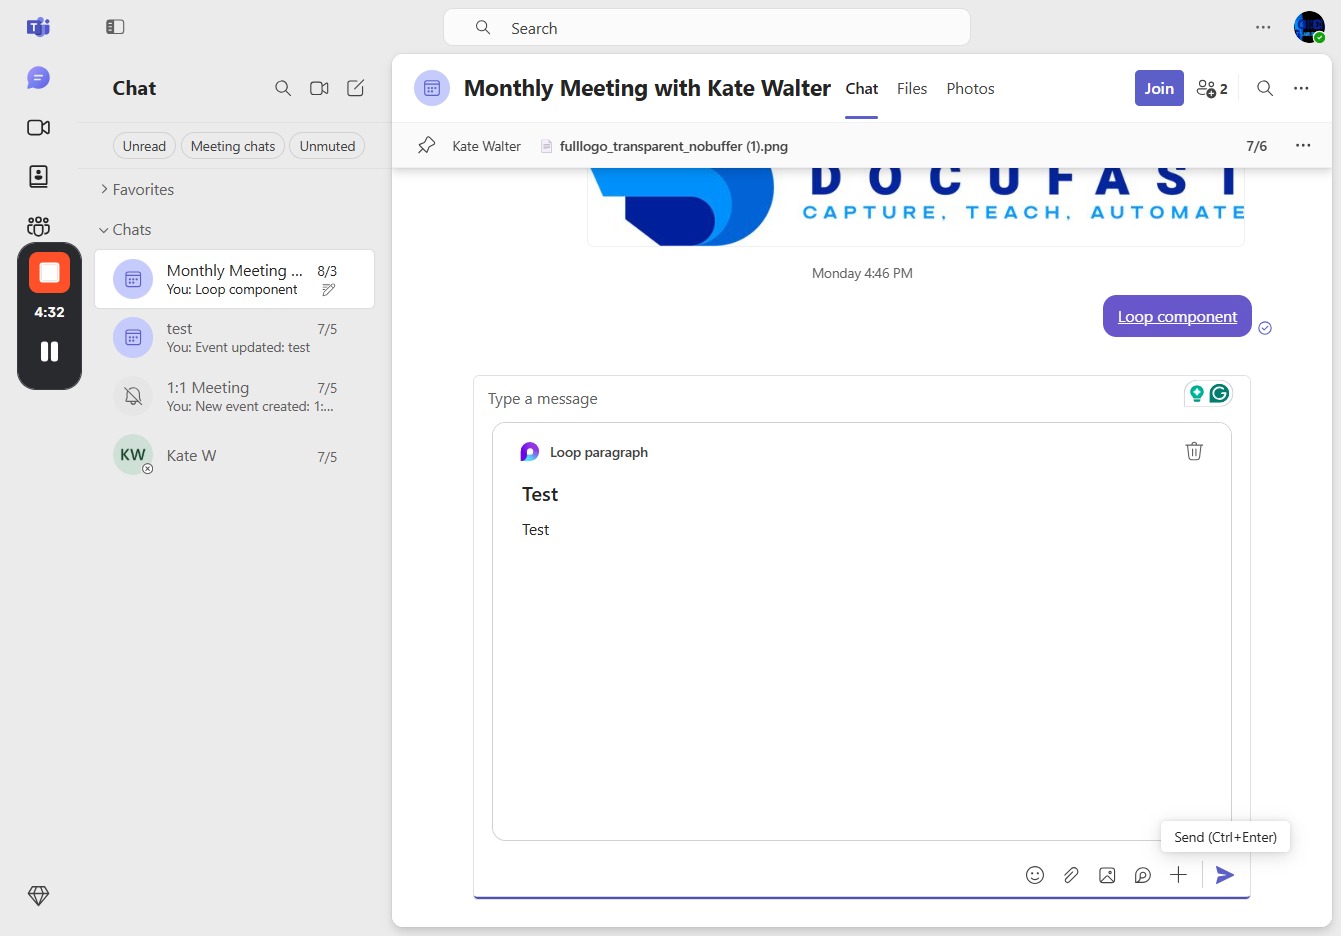Click the Monthly Meeting with Kate Walter title
This screenshot has width=1341, height=936.
tap(647, 88)
